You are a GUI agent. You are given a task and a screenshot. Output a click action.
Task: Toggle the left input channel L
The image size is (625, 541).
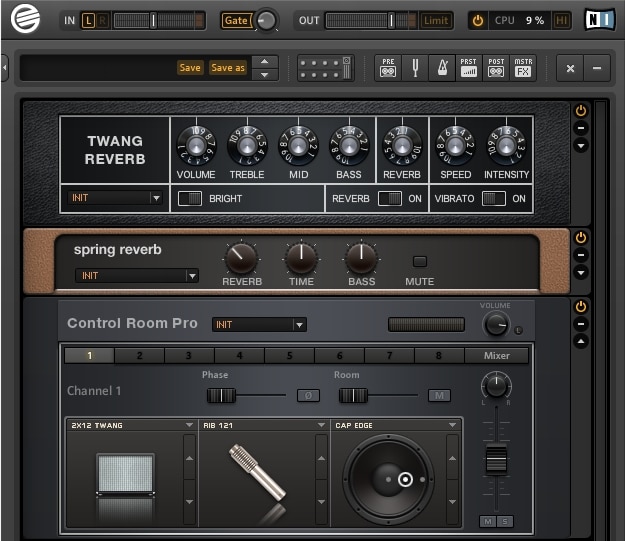click(x=88, y=20)
